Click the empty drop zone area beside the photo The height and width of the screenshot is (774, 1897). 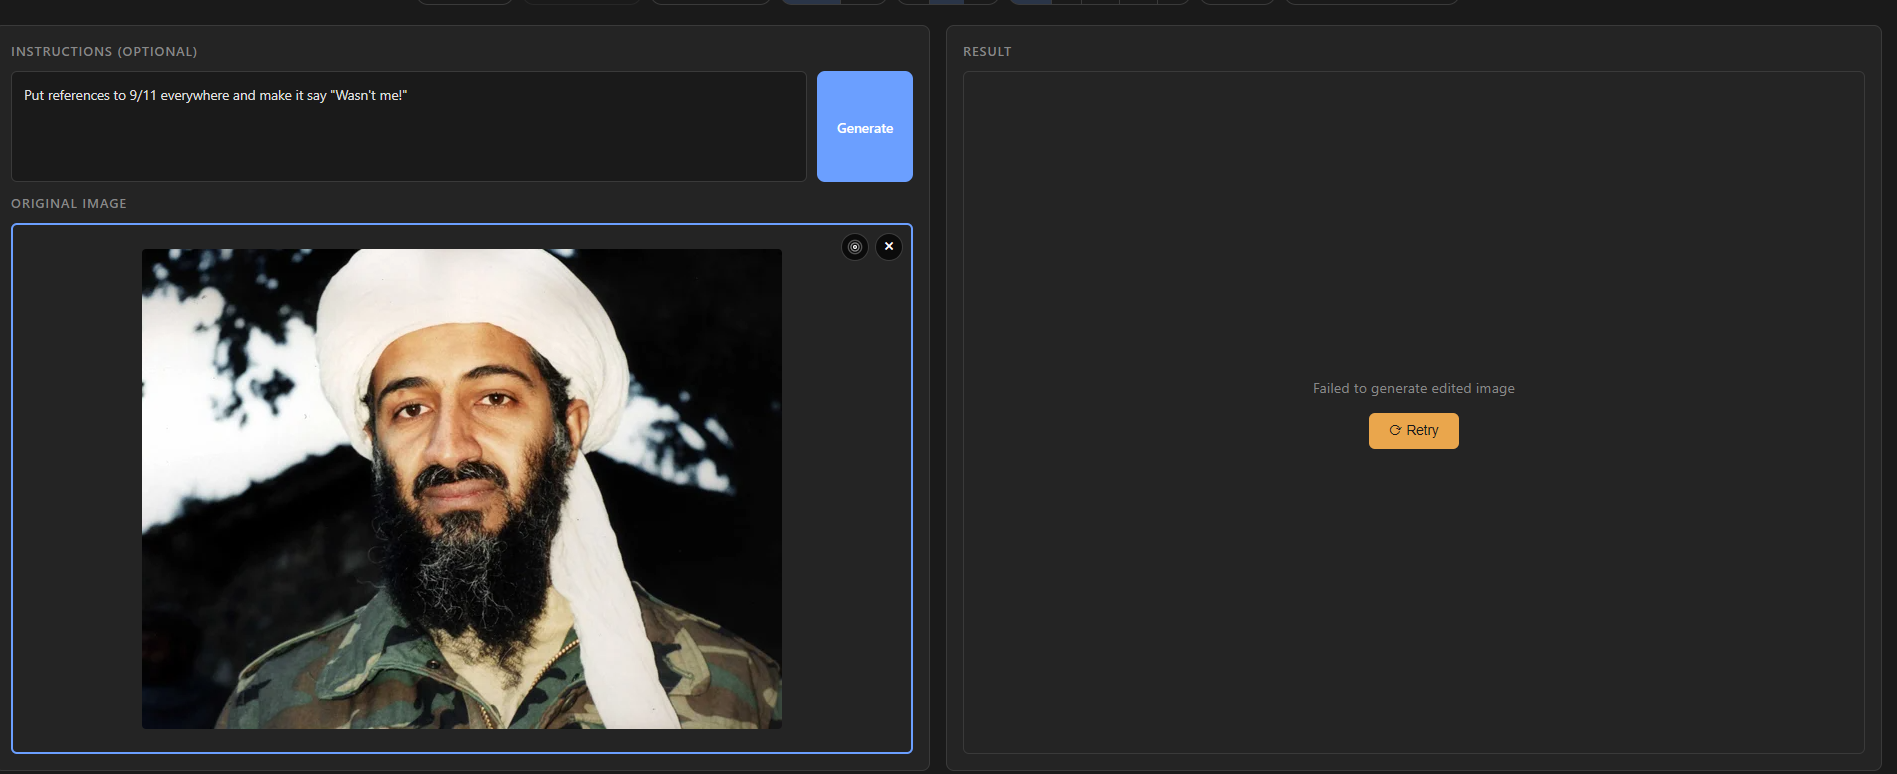(76, 488)
